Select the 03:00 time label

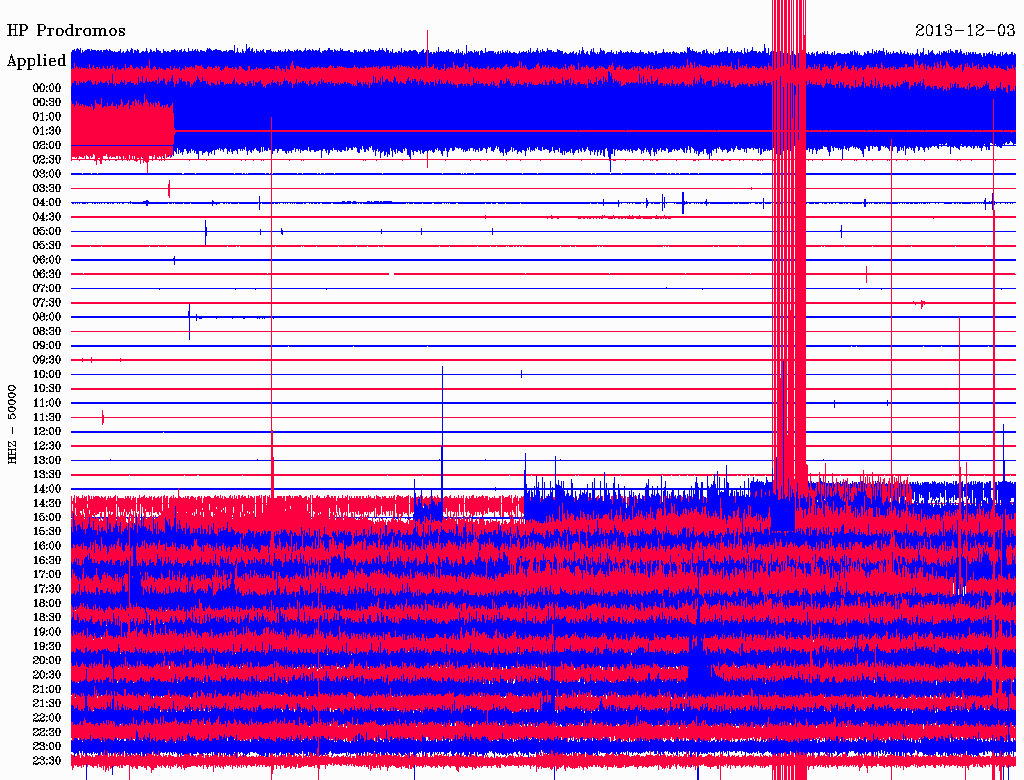[47, 174]
